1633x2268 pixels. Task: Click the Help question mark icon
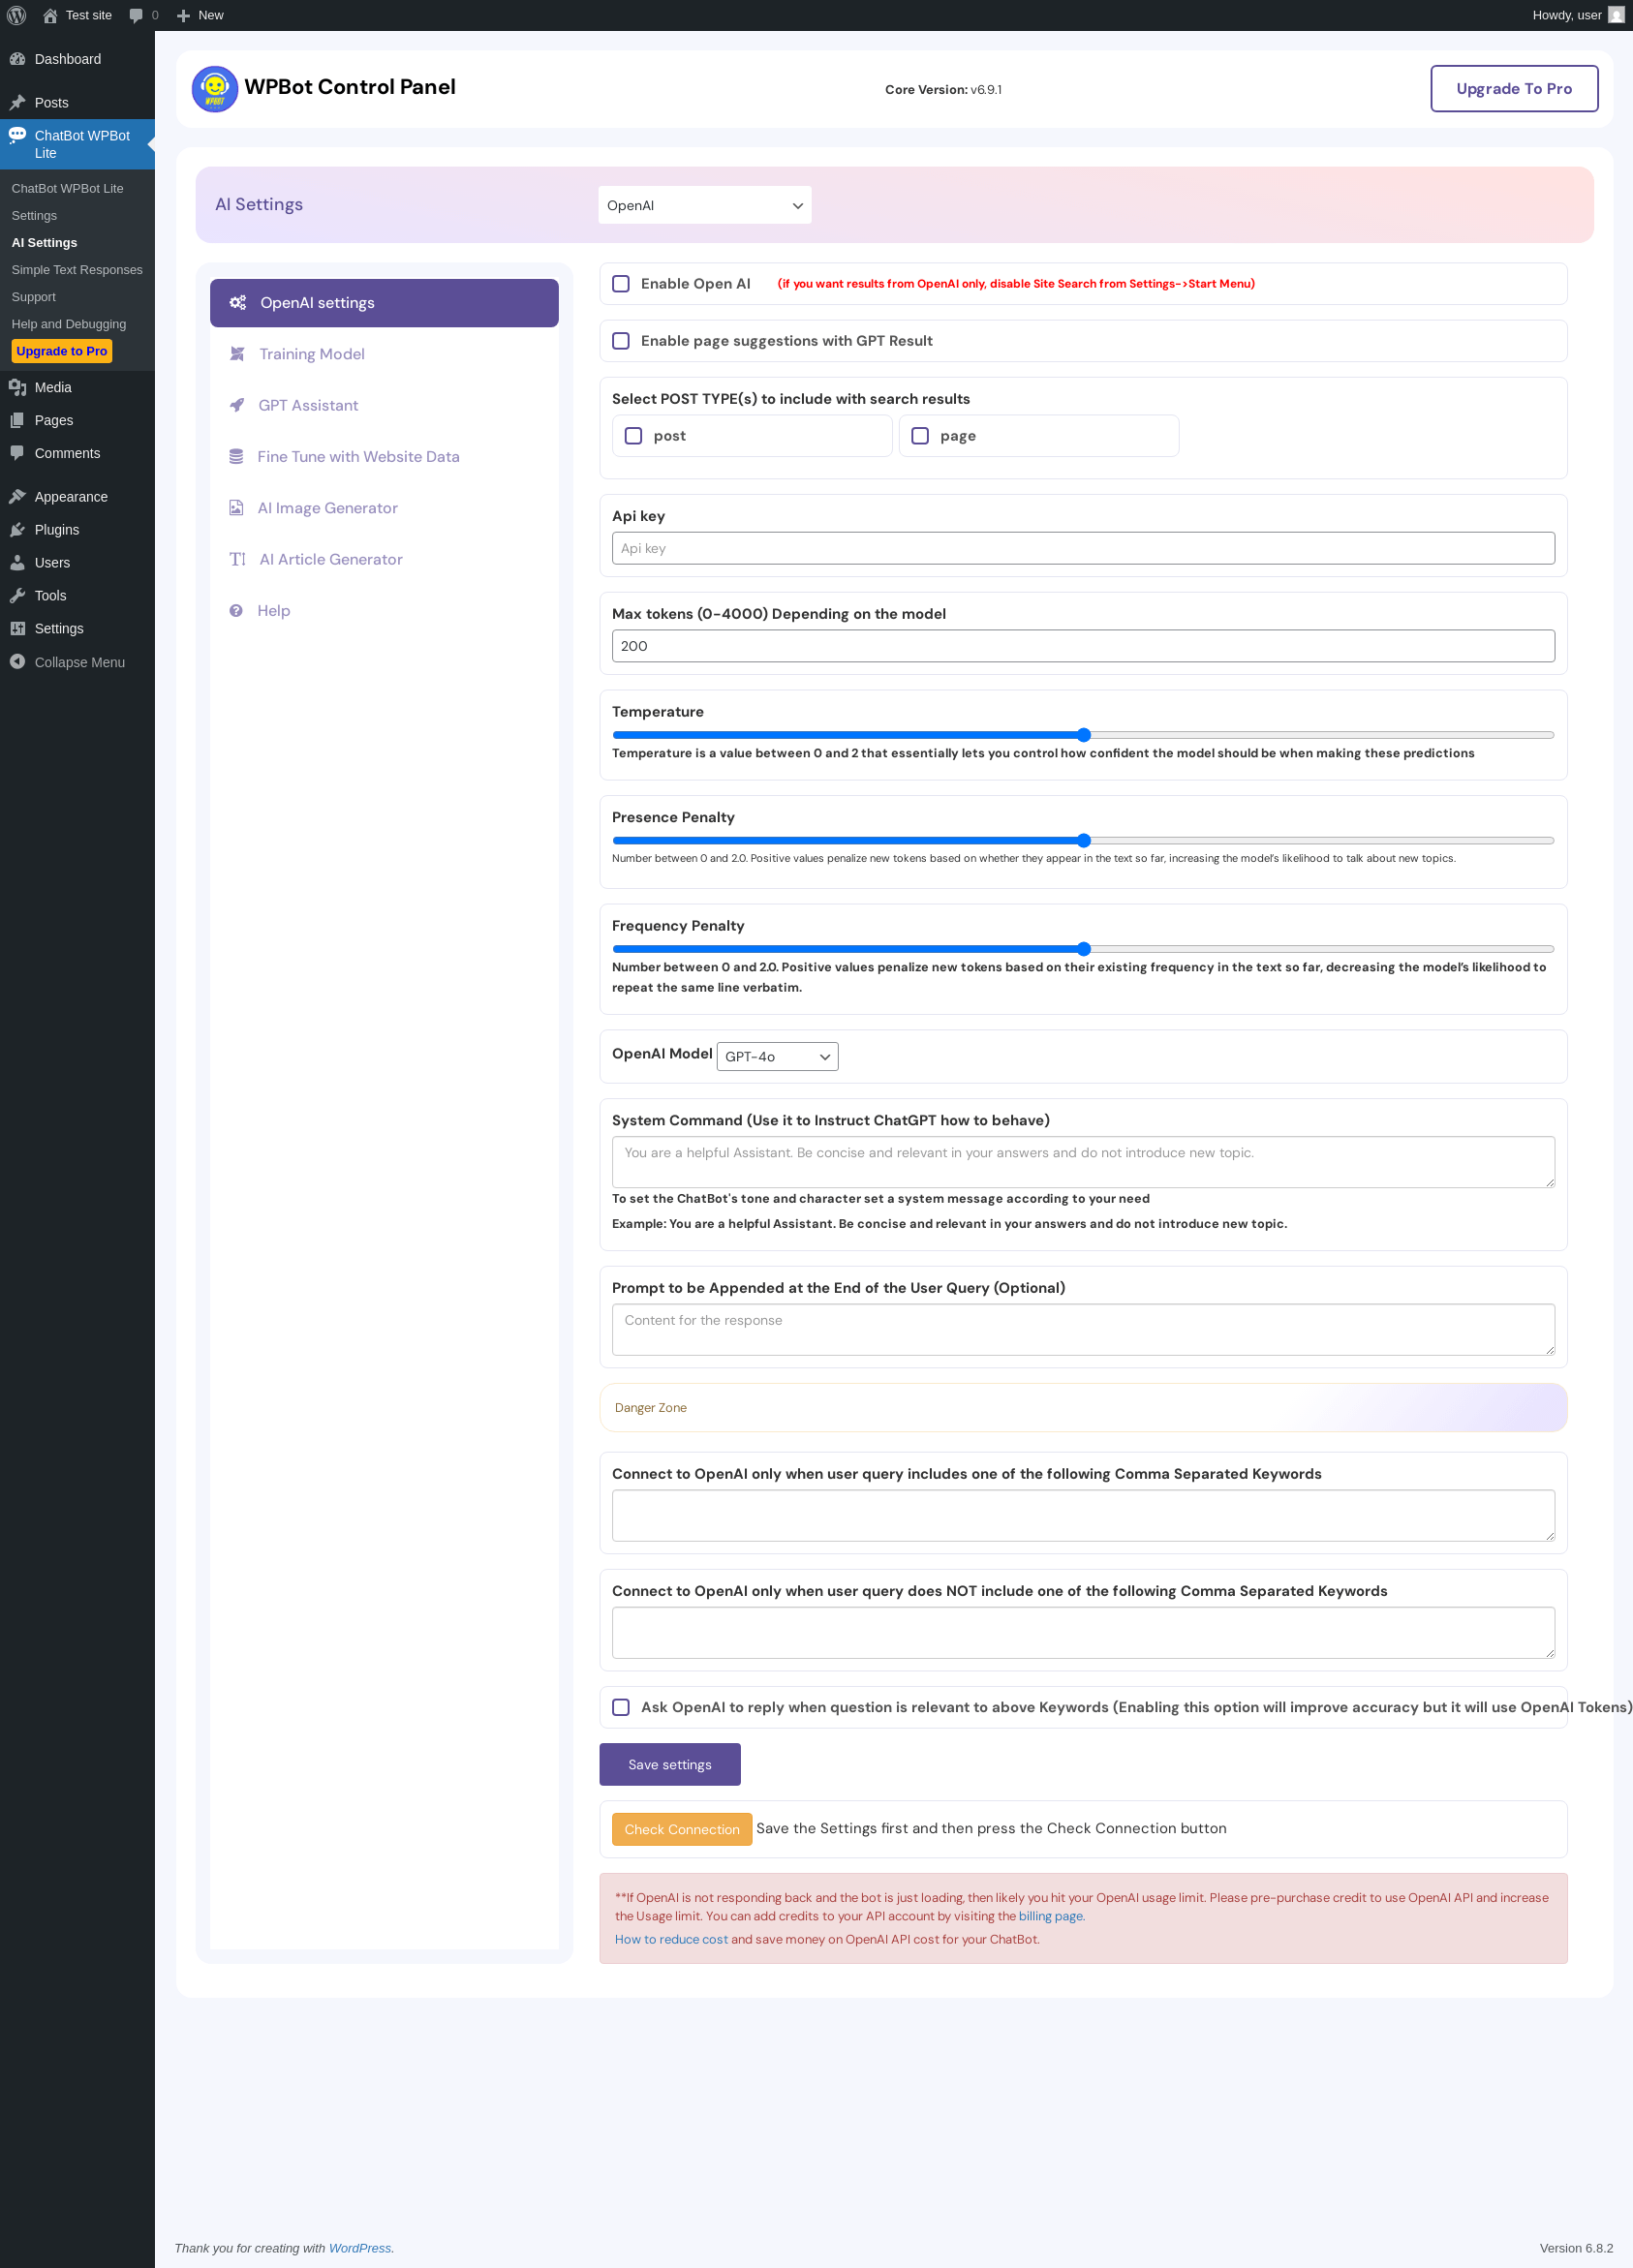click(236, 611)
